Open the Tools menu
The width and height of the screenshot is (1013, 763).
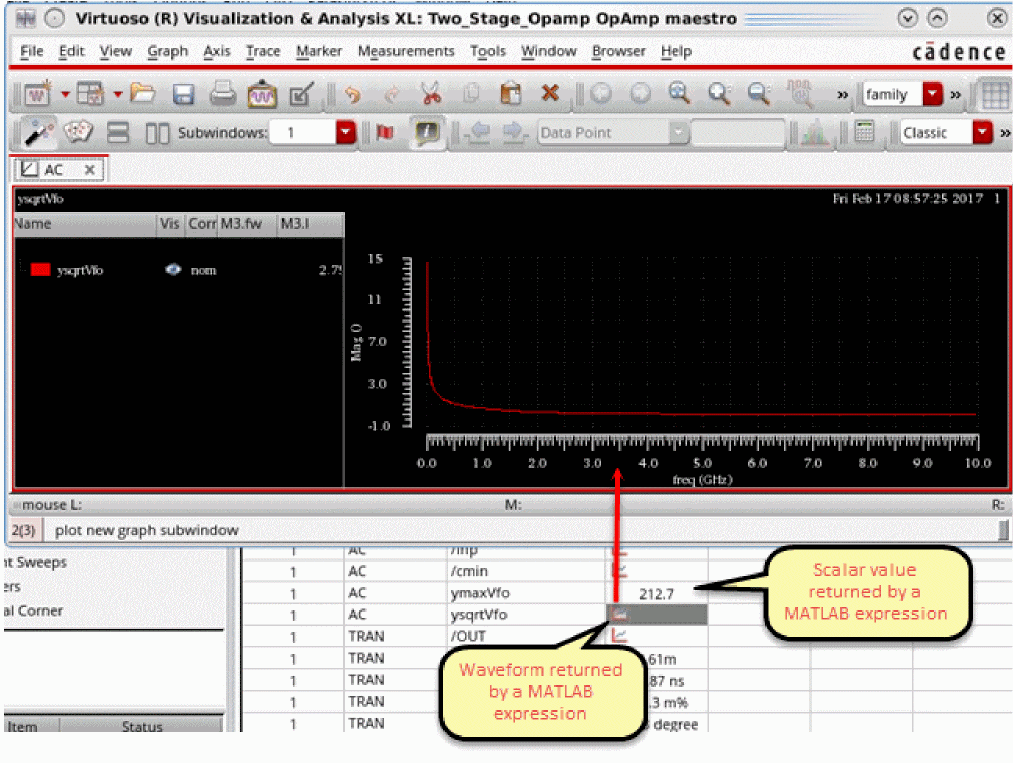point(488,51)
